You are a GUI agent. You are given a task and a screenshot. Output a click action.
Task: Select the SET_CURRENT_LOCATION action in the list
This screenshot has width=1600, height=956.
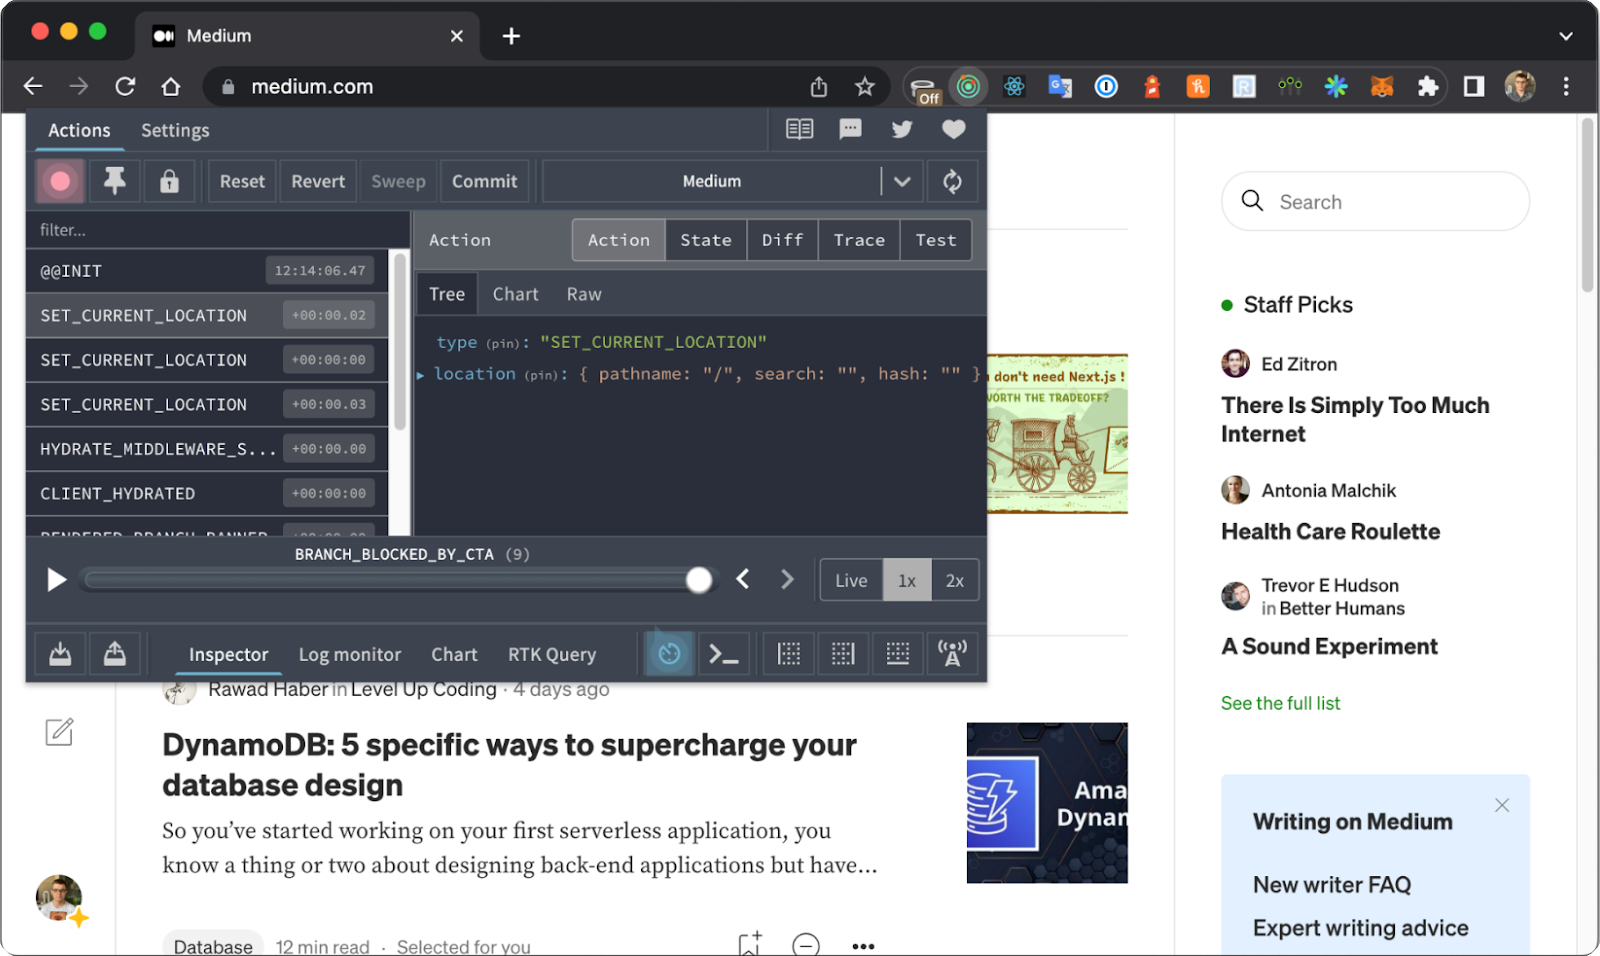point(143,315)
